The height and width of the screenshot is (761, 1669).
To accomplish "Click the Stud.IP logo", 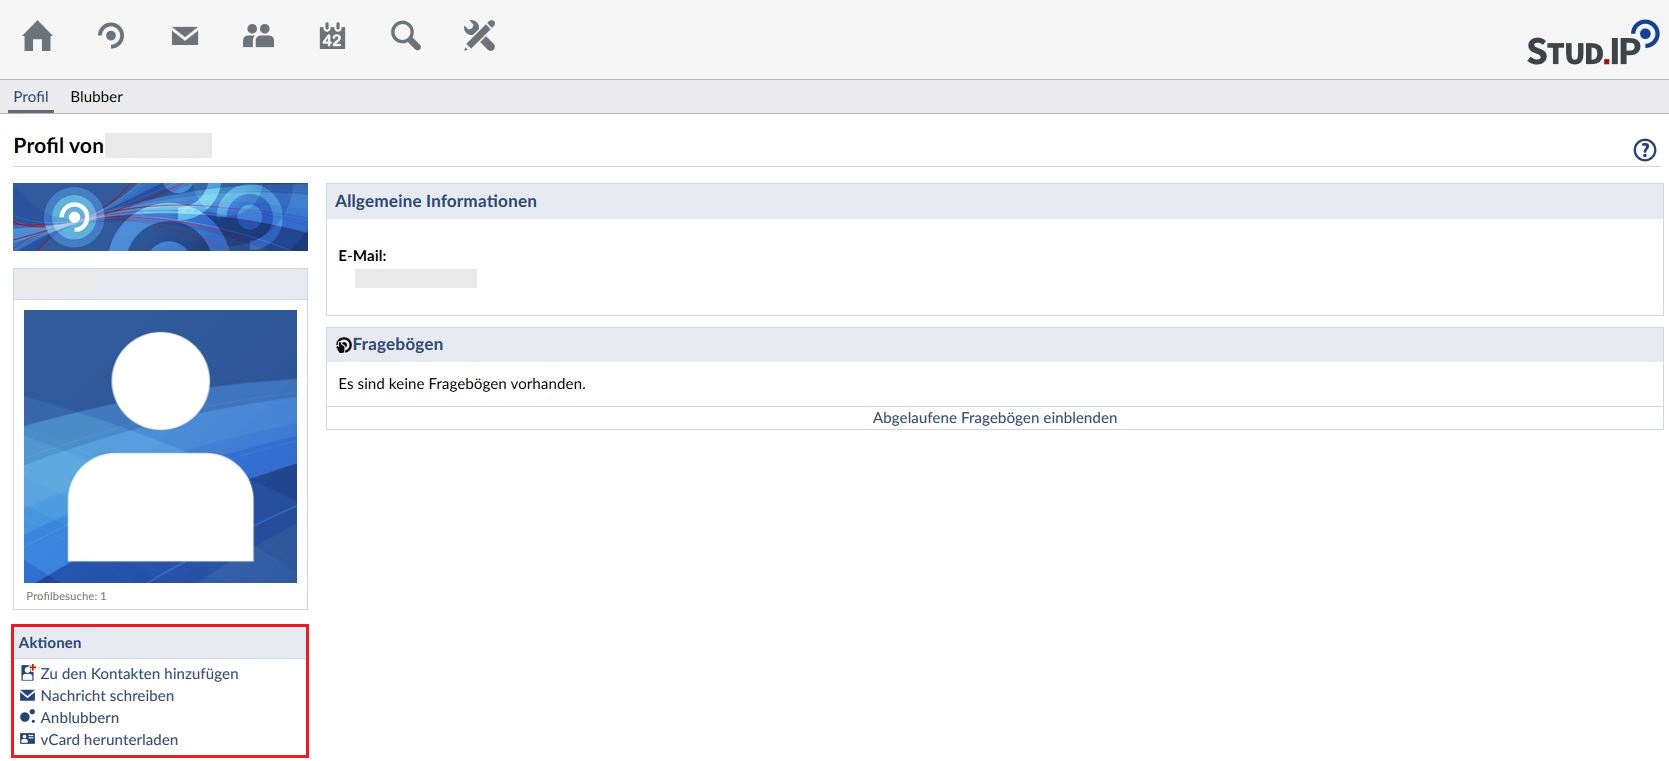I will 1591,45.
